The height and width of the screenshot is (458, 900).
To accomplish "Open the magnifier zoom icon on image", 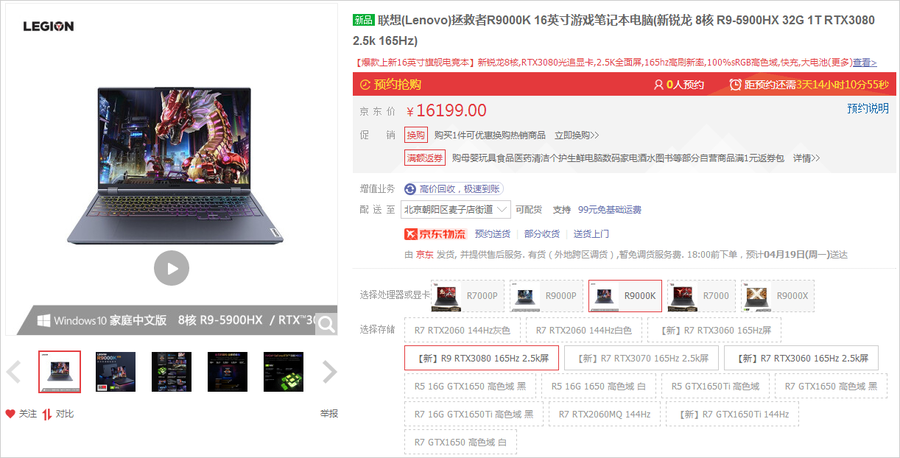I will coord(327,324).
